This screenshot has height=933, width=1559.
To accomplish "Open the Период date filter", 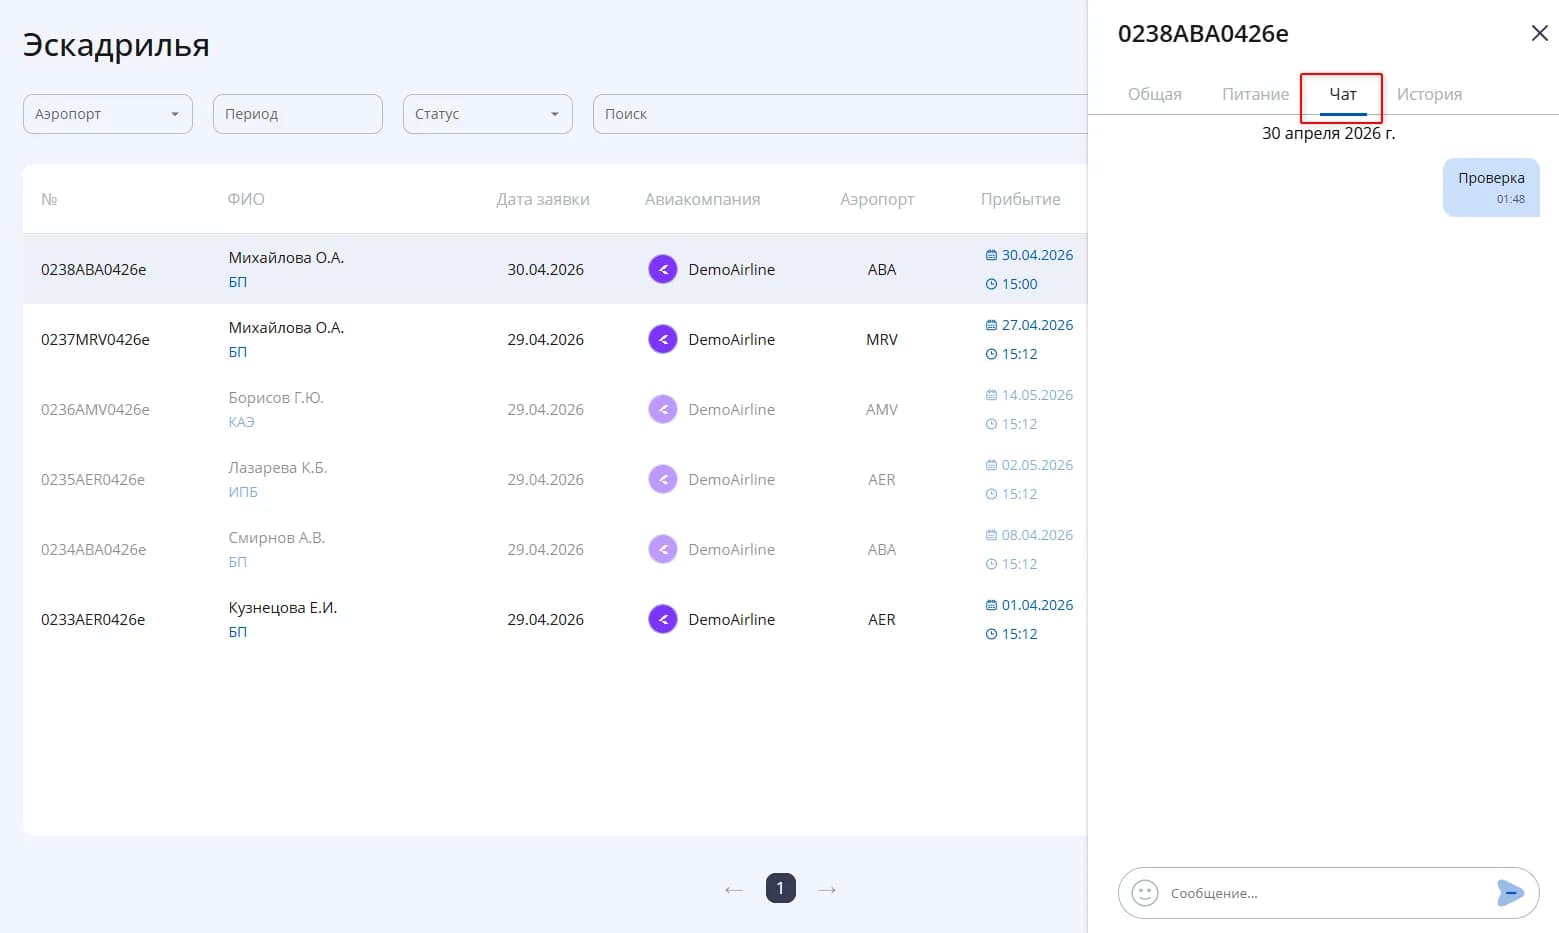I will point(298,114).
